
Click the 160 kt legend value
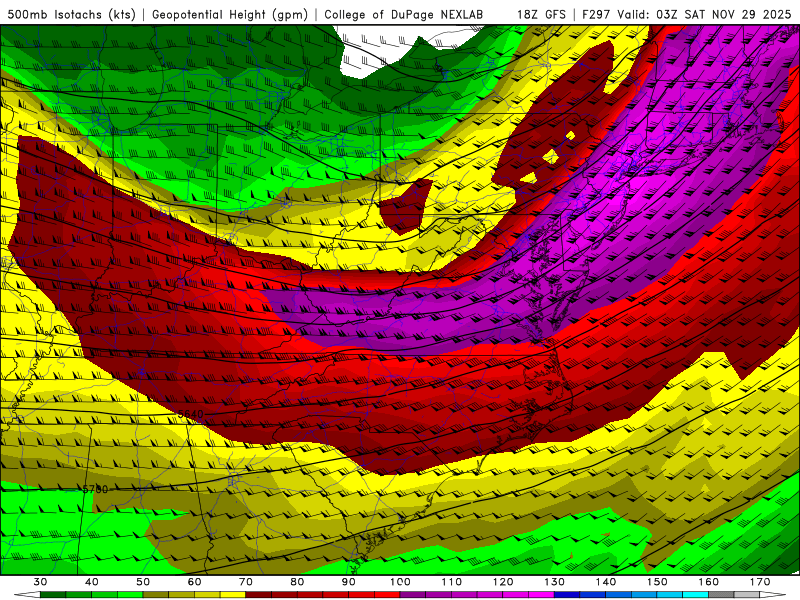pyautogui.click(x=709, y=582)
